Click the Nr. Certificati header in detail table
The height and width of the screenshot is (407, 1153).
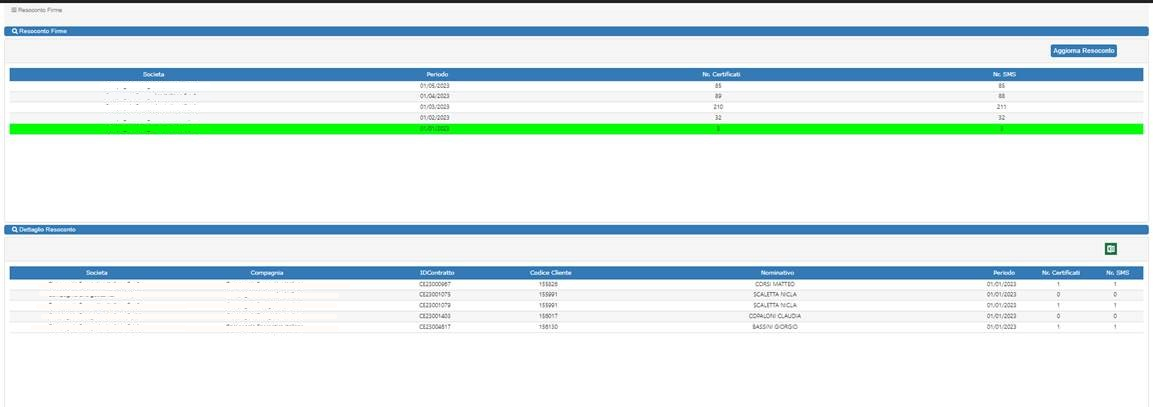point(1060,273)
